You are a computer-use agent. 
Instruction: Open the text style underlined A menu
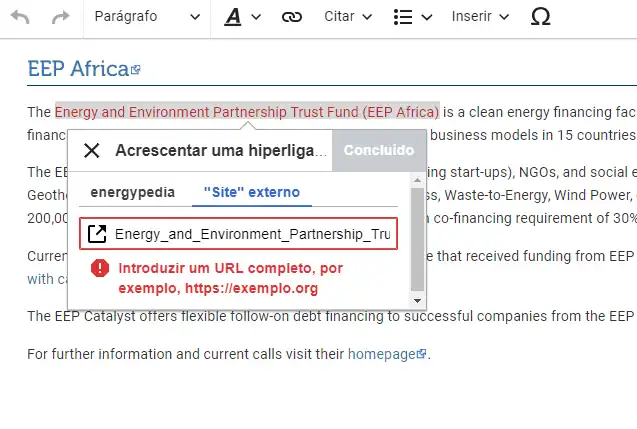tap(242, 17)
